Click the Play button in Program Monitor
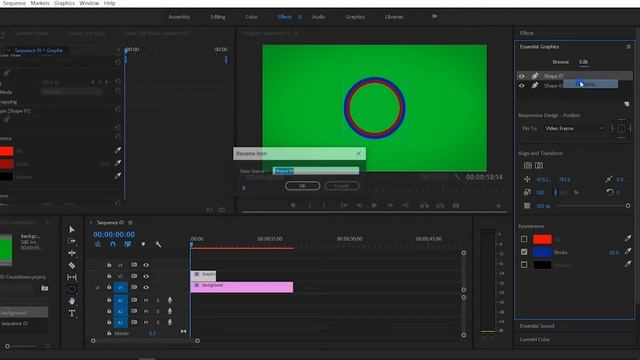Image resolution: width=640 pixels, height=360 pixels. 374,205
